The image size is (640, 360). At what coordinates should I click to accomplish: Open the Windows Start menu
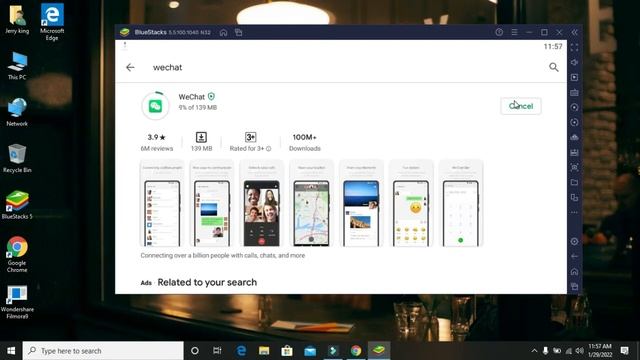click(x=11, y=351)
